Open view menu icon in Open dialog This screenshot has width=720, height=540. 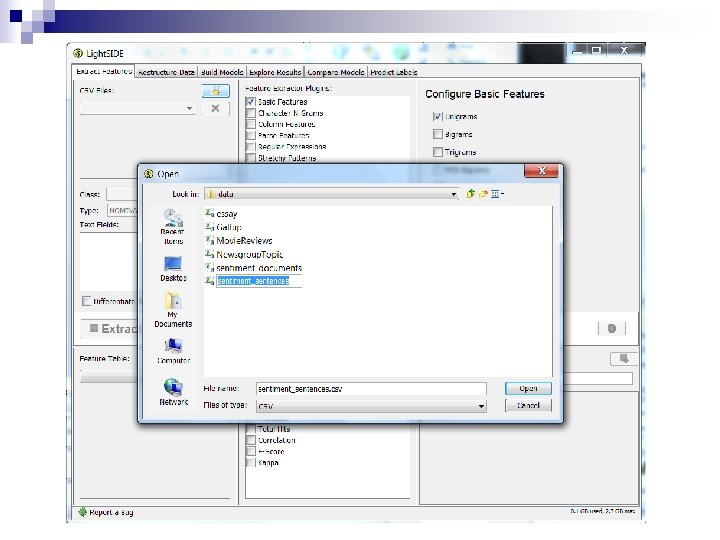[x=496, y=194]
